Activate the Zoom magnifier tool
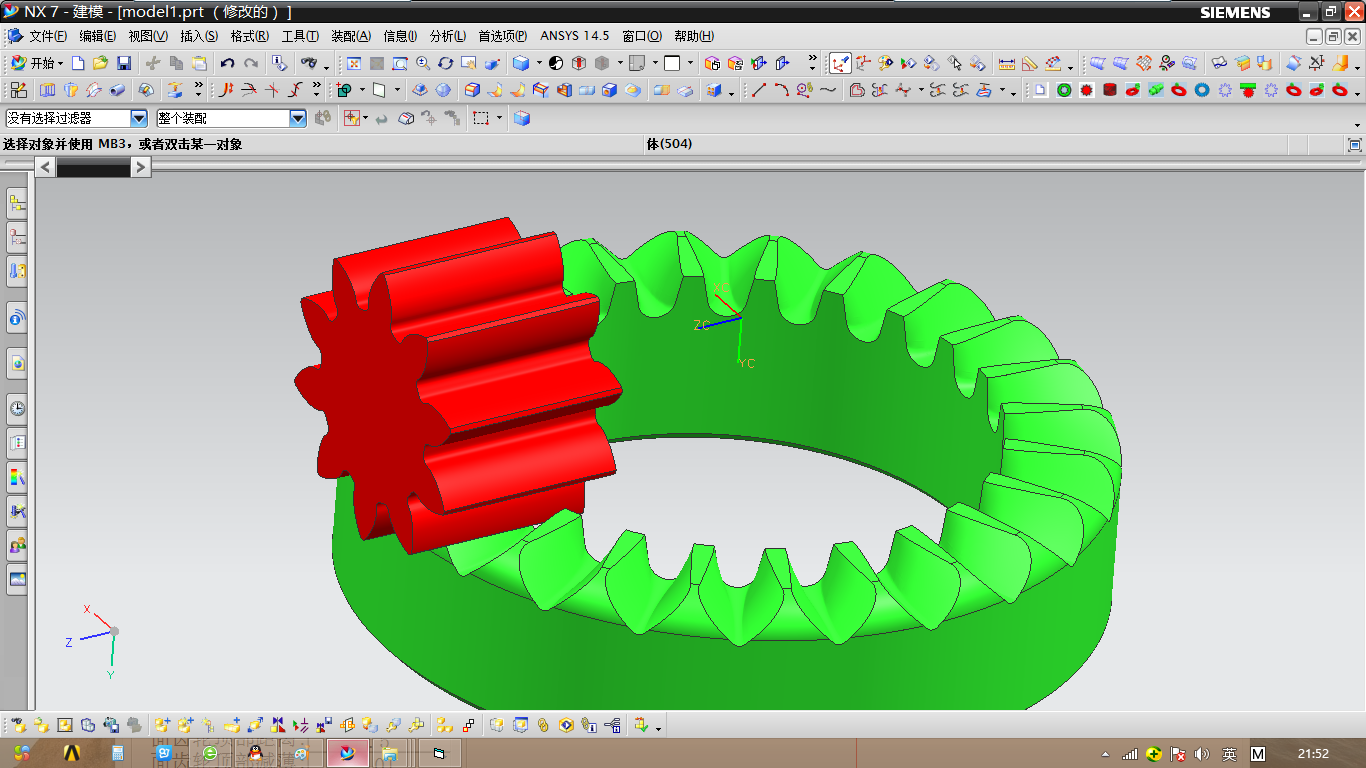Screen dimensions: 1366x768 (423, 63)
